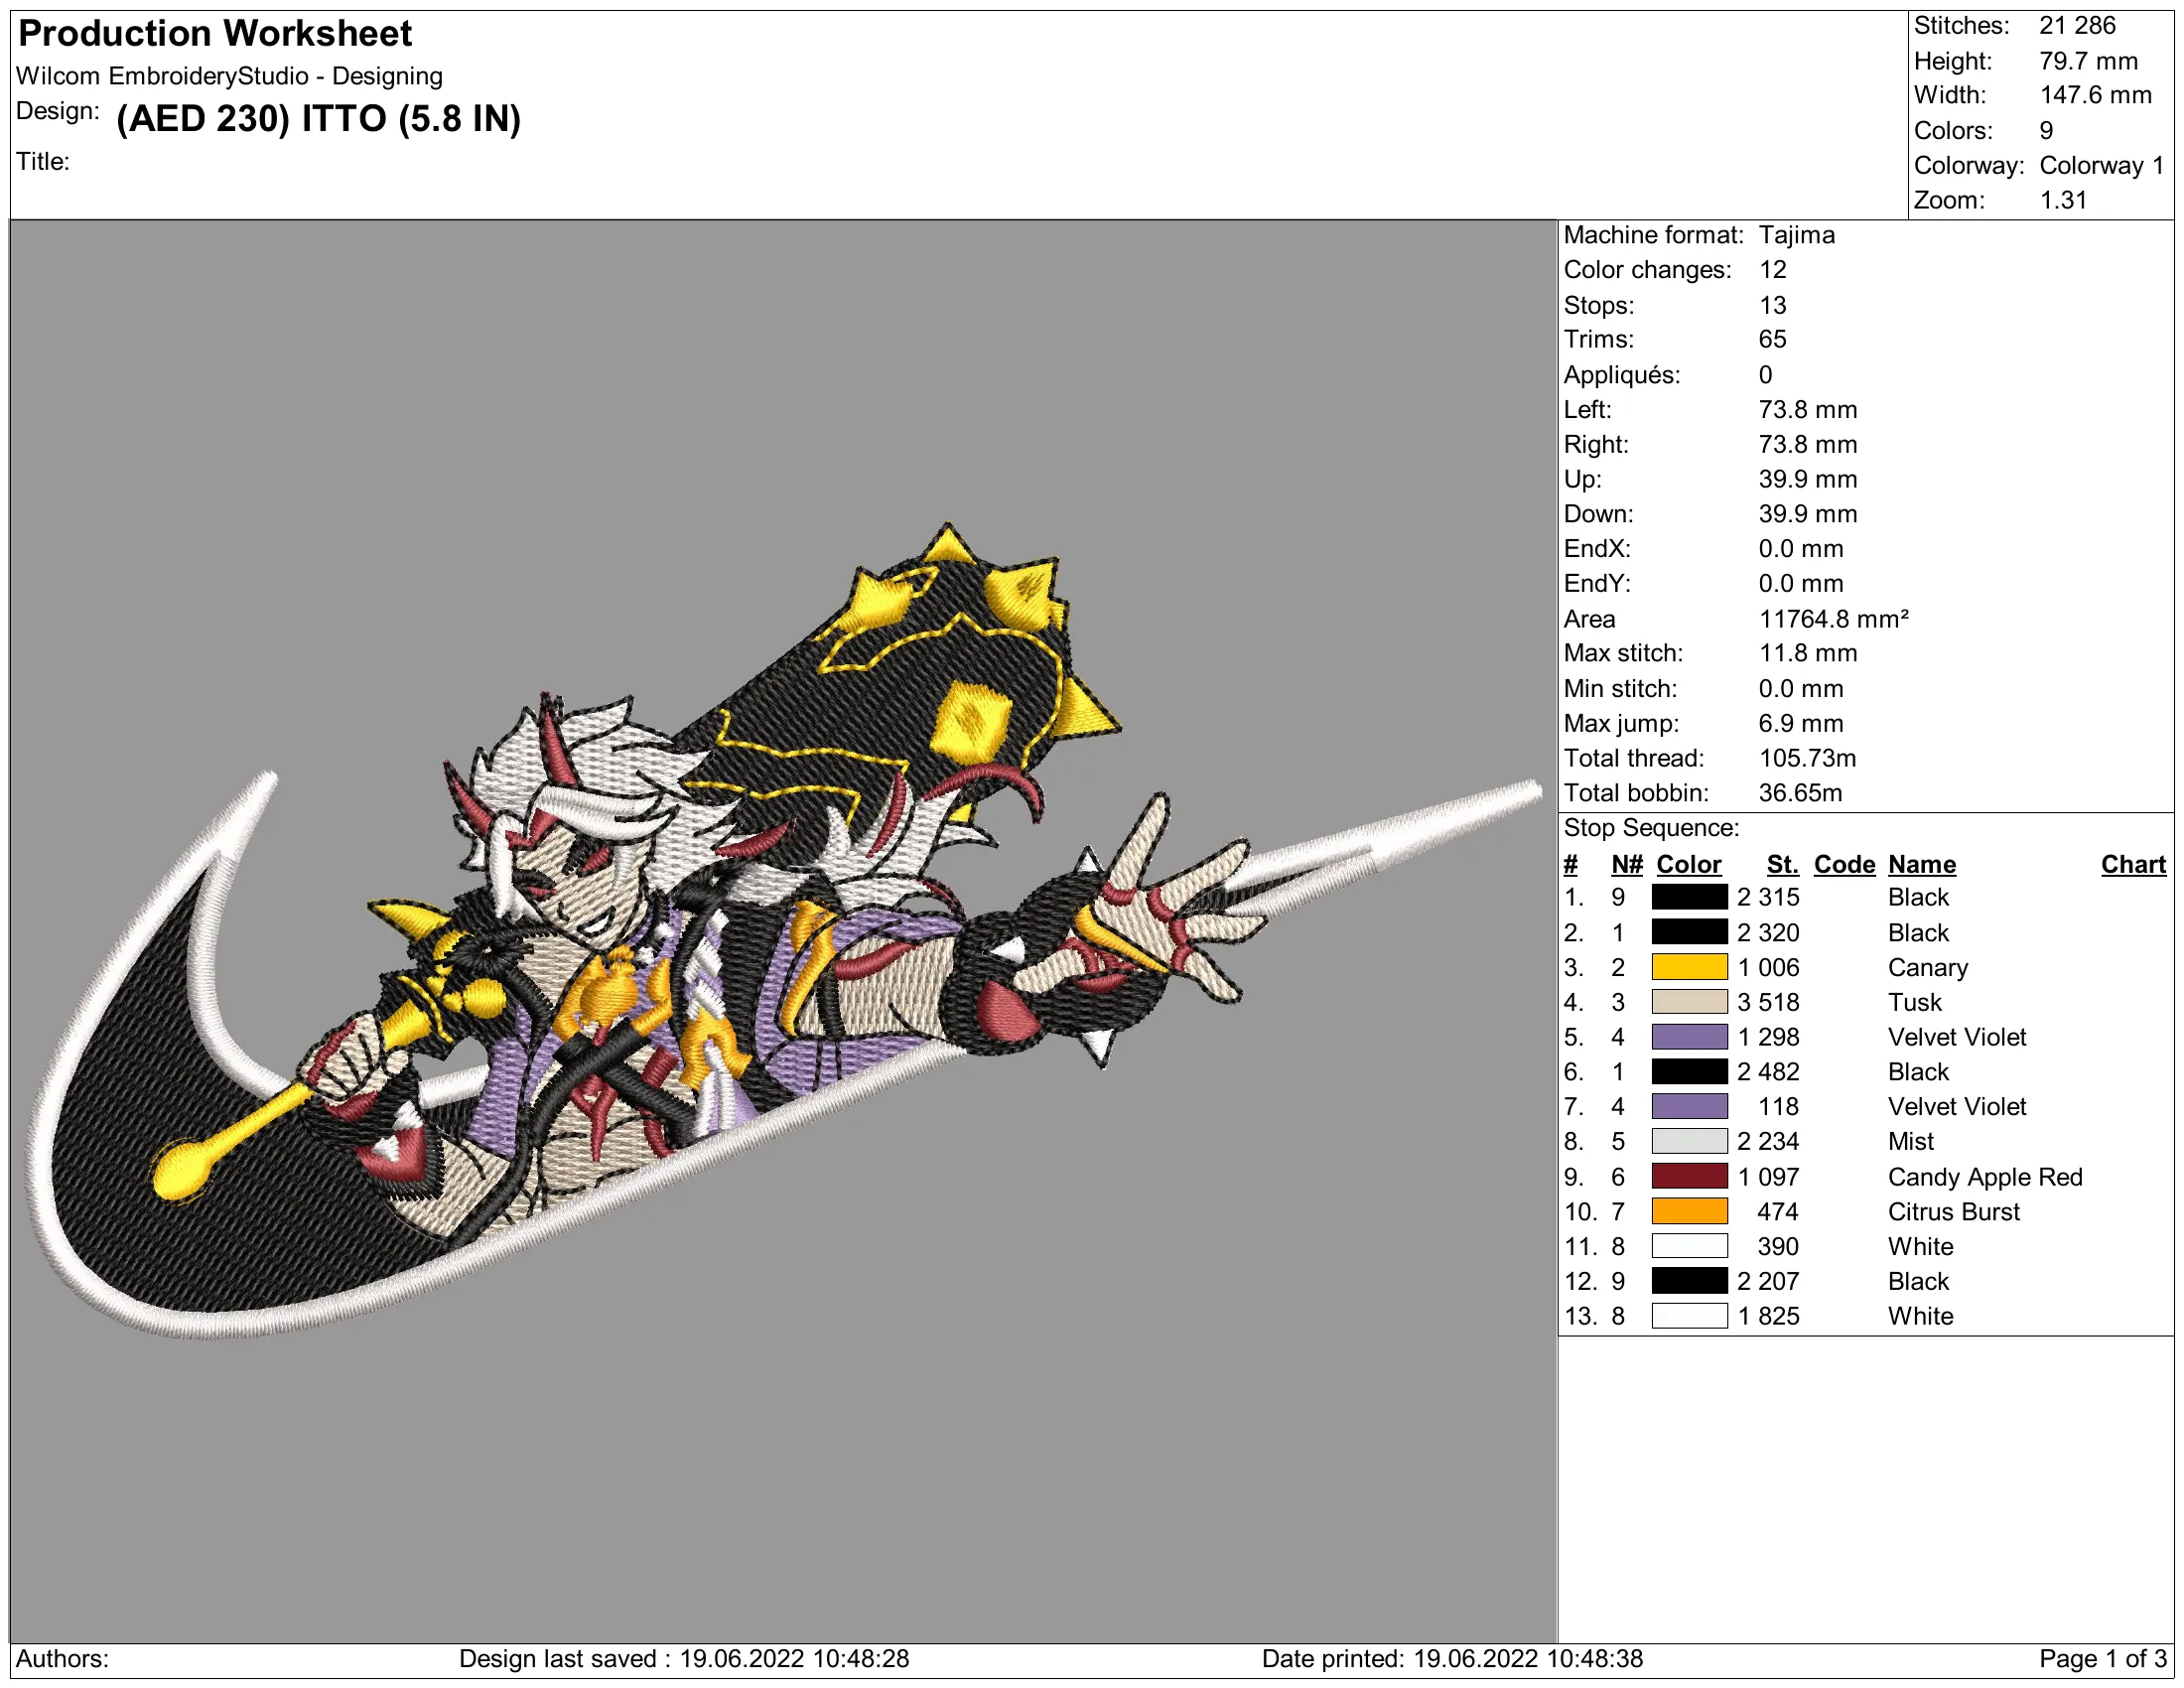Click the black swatch in stop 6
Viewport: 2184px width, 1688px height.
pyautogui.click(x=1689, y=1072)
